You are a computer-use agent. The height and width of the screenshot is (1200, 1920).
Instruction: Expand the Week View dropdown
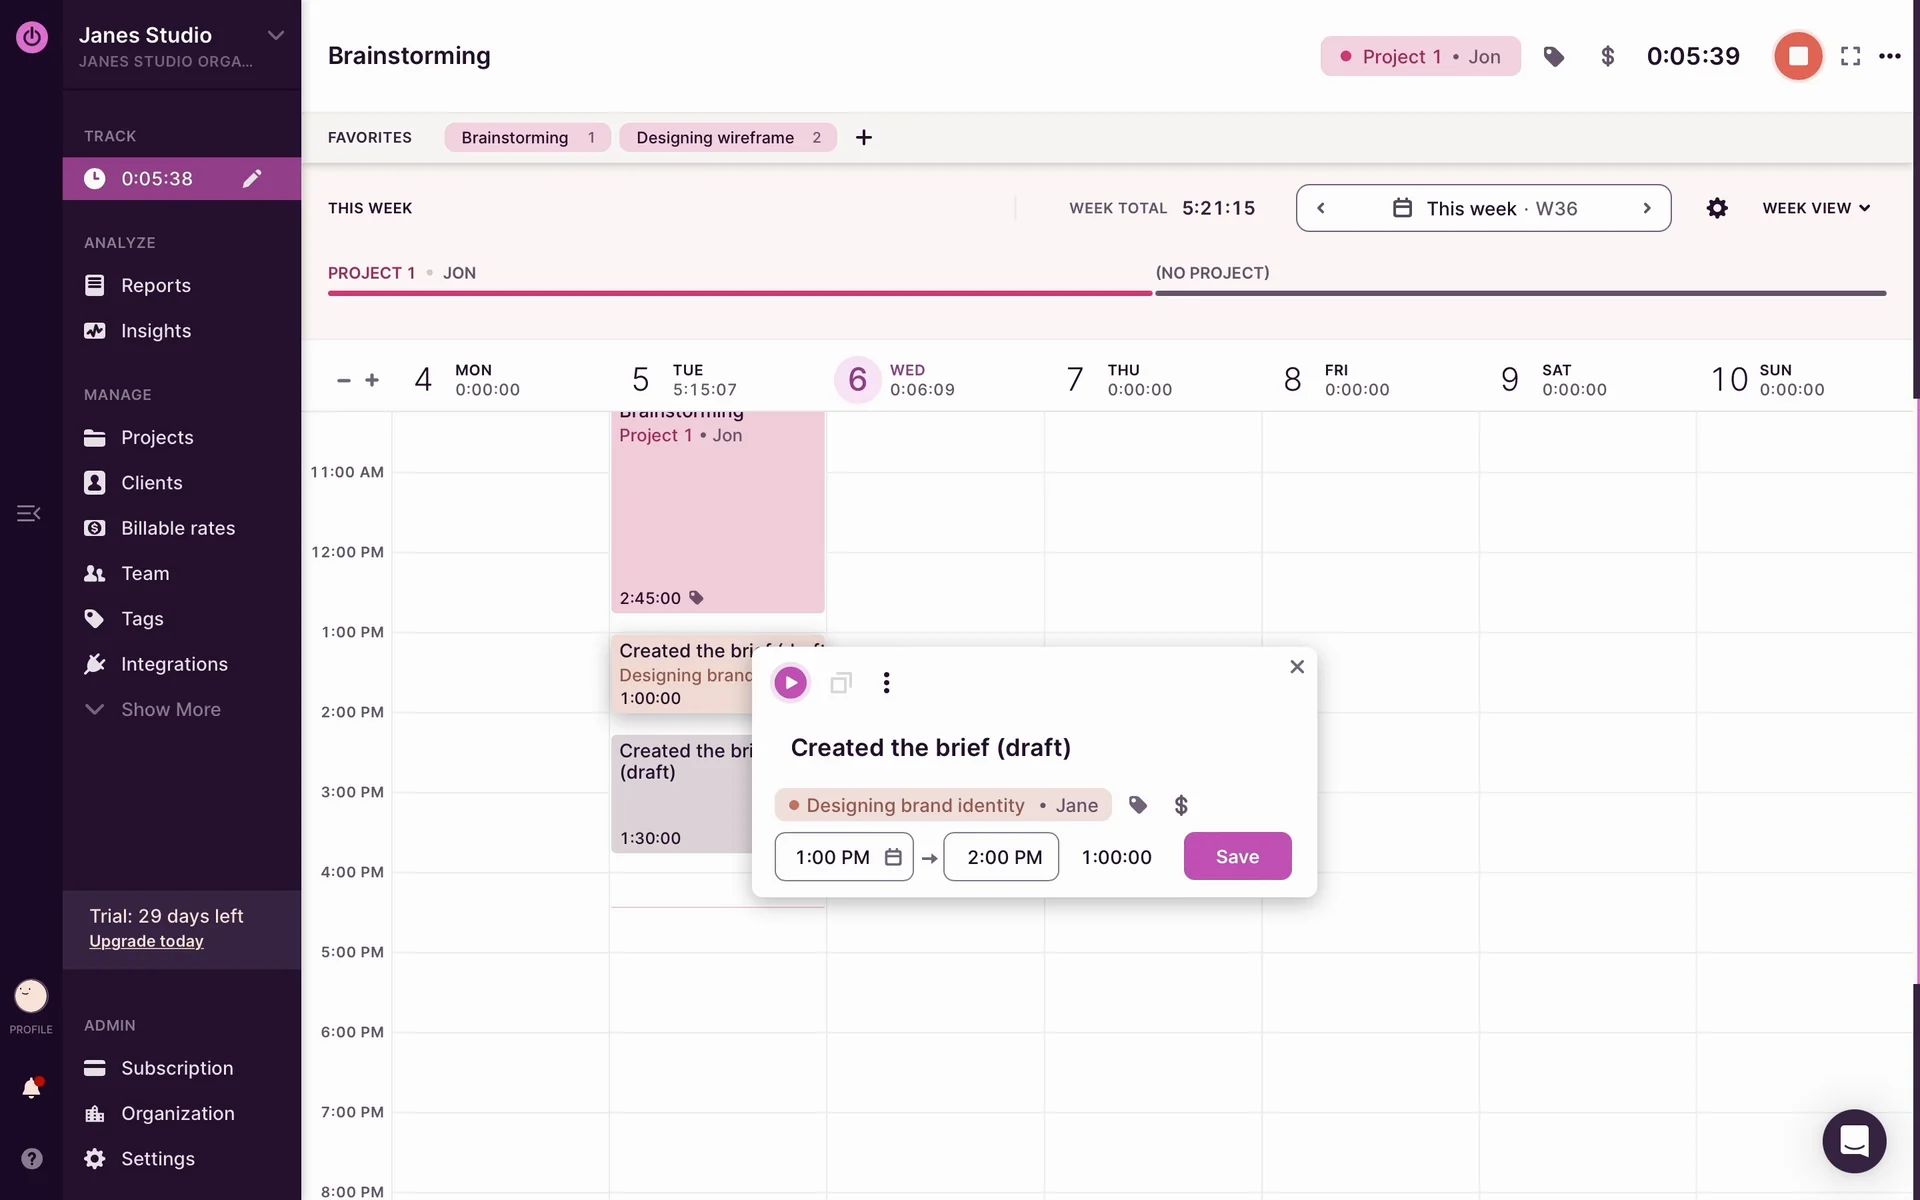(1815, 208)
